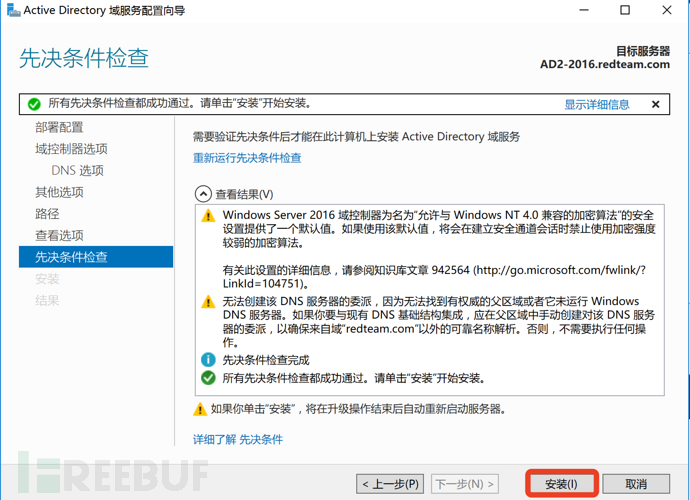
Task: Click warning icon beside DNS 委派 message
Action: pyautogui.click(x=208, y=302)
